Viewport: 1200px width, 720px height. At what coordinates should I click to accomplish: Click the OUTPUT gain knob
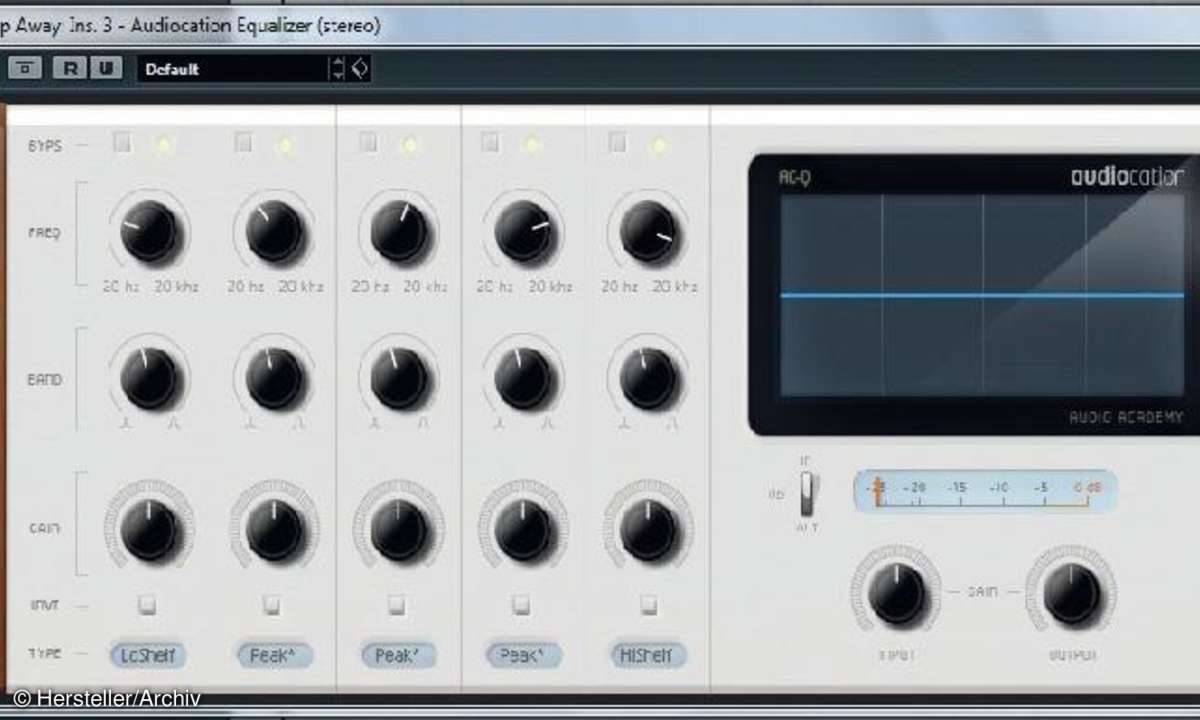[x=1071, y=593]
